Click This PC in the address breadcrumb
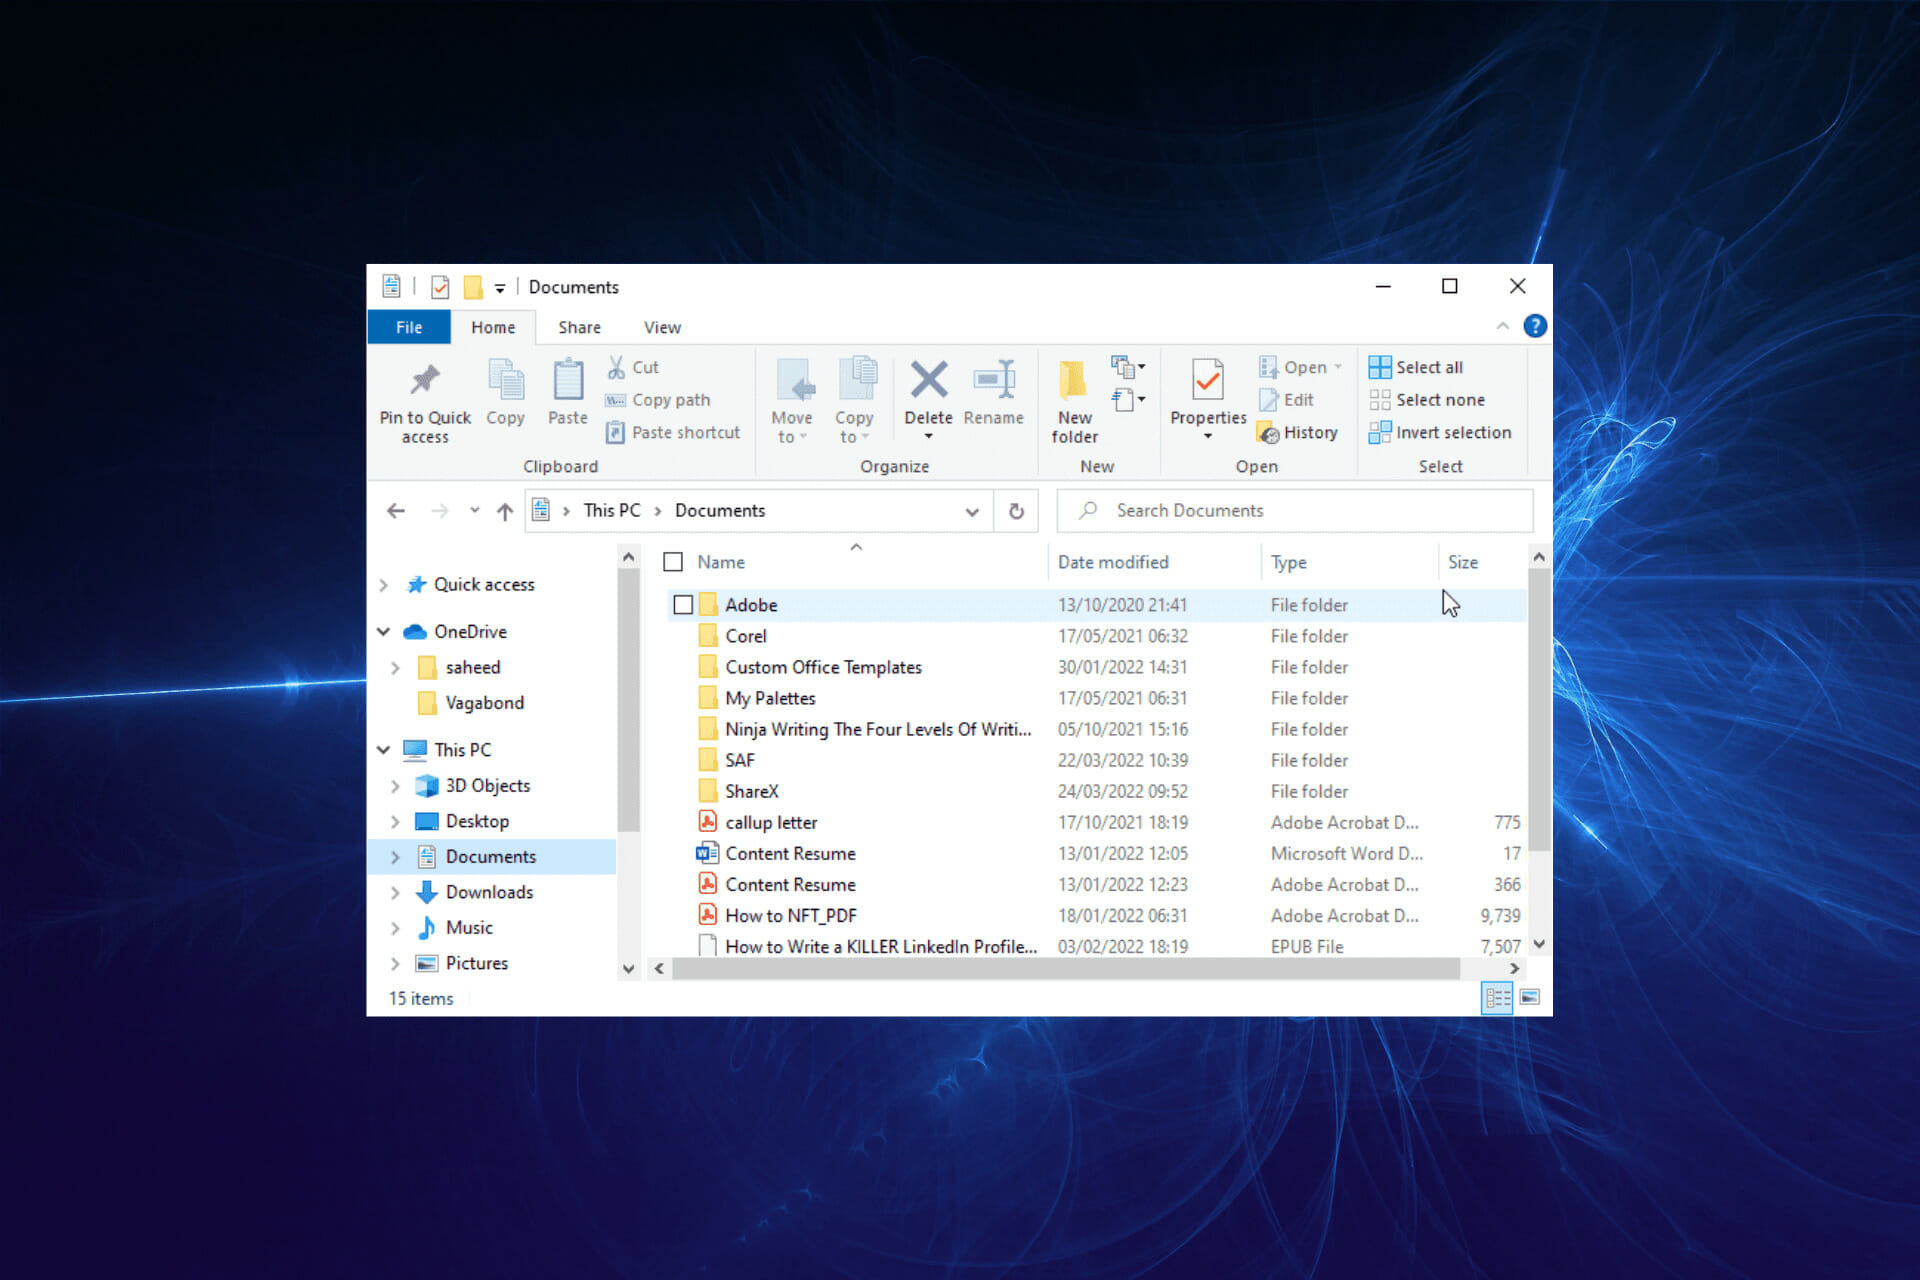 point(612,510)
